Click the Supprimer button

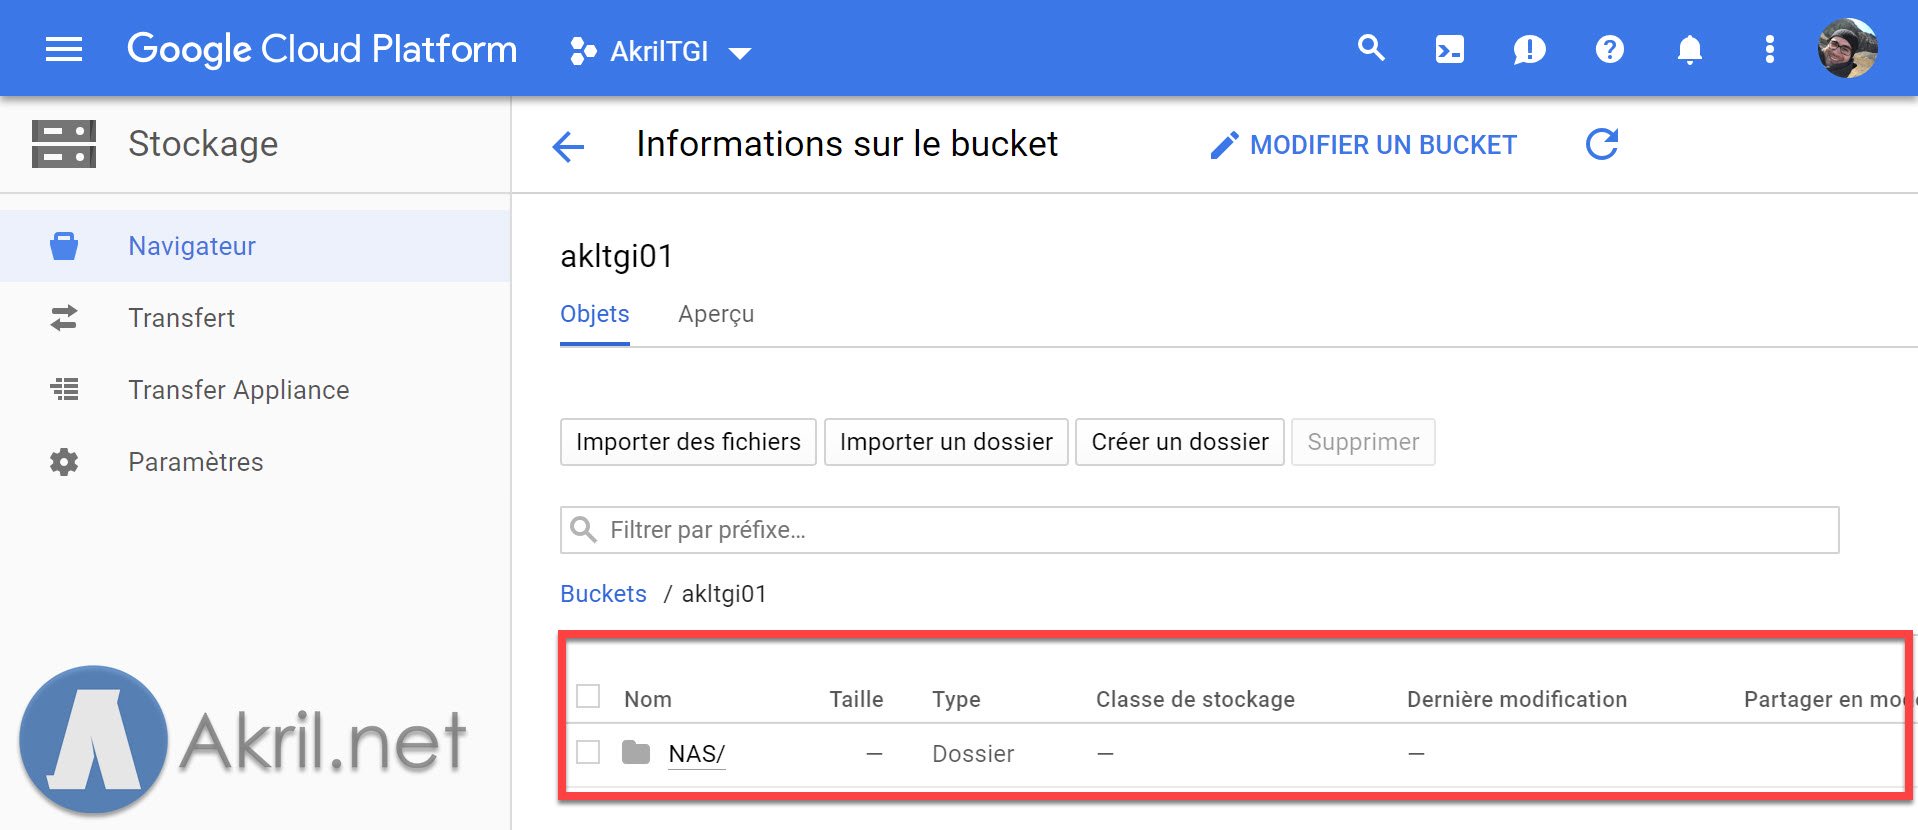pyautogui.click(x=1363, y=442)
